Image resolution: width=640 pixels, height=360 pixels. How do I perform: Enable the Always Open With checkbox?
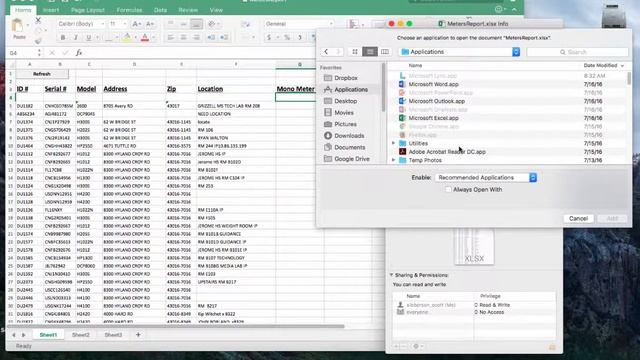[448, 189]
